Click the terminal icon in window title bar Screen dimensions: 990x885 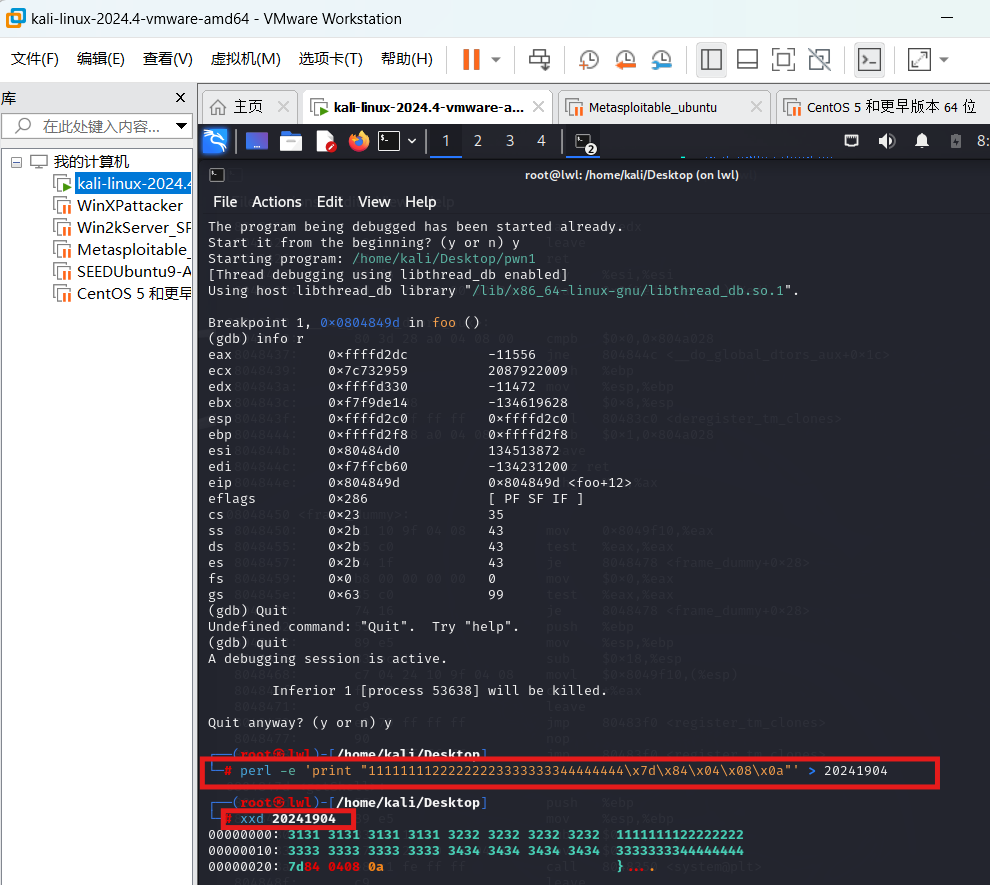tap(217, 175)
